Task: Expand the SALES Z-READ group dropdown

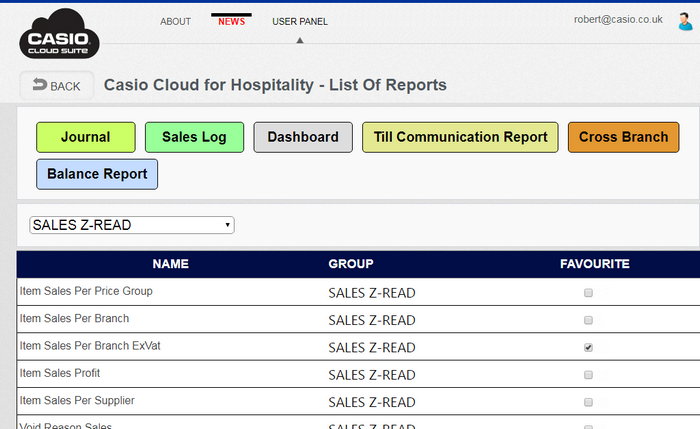Action: 132,225
